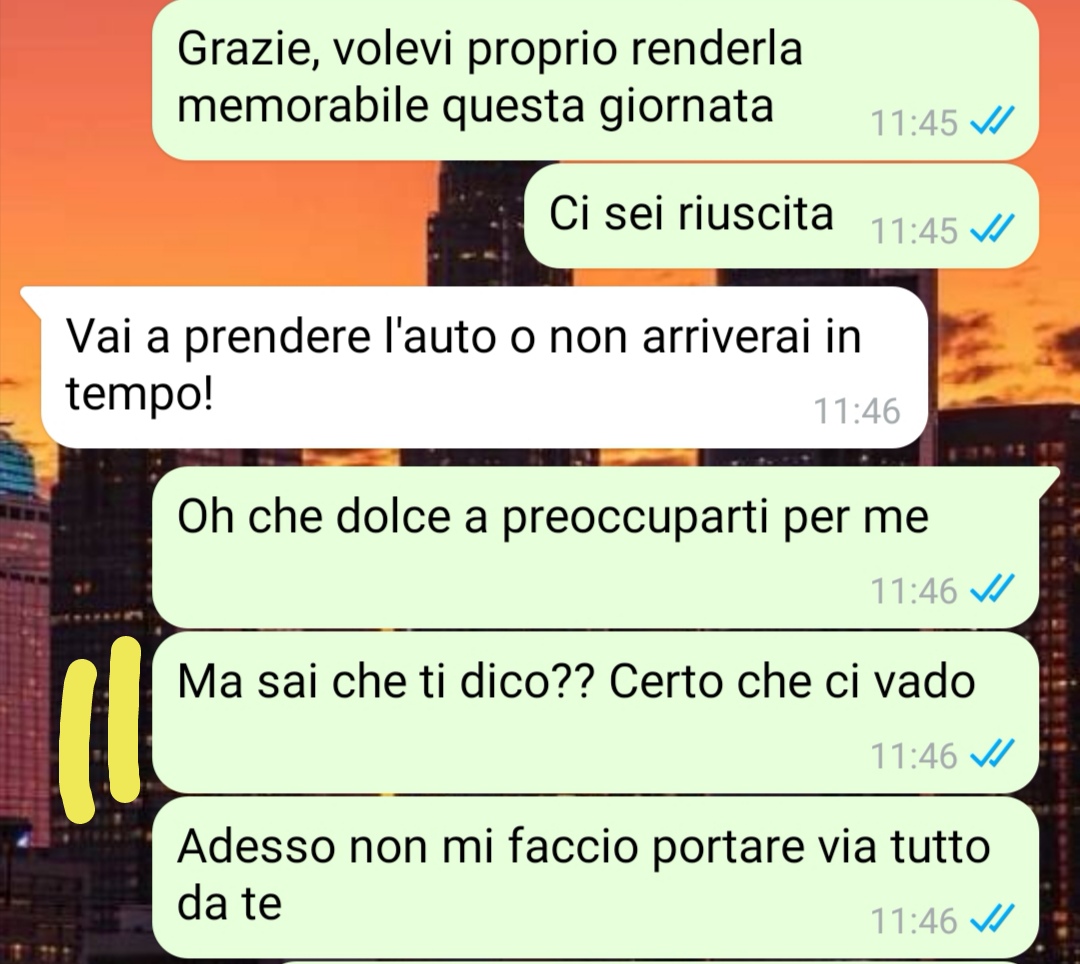Image resolution: width=1080 pixels, height=964 pixels.
Task: Tap 11:46 timestamp under 'Oh che dolce' text
Action: (914, 591)
